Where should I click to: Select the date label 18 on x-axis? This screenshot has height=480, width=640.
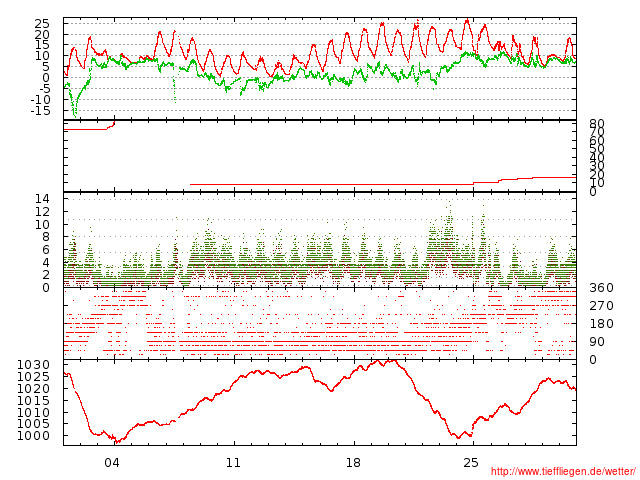(x=353, y=463)
